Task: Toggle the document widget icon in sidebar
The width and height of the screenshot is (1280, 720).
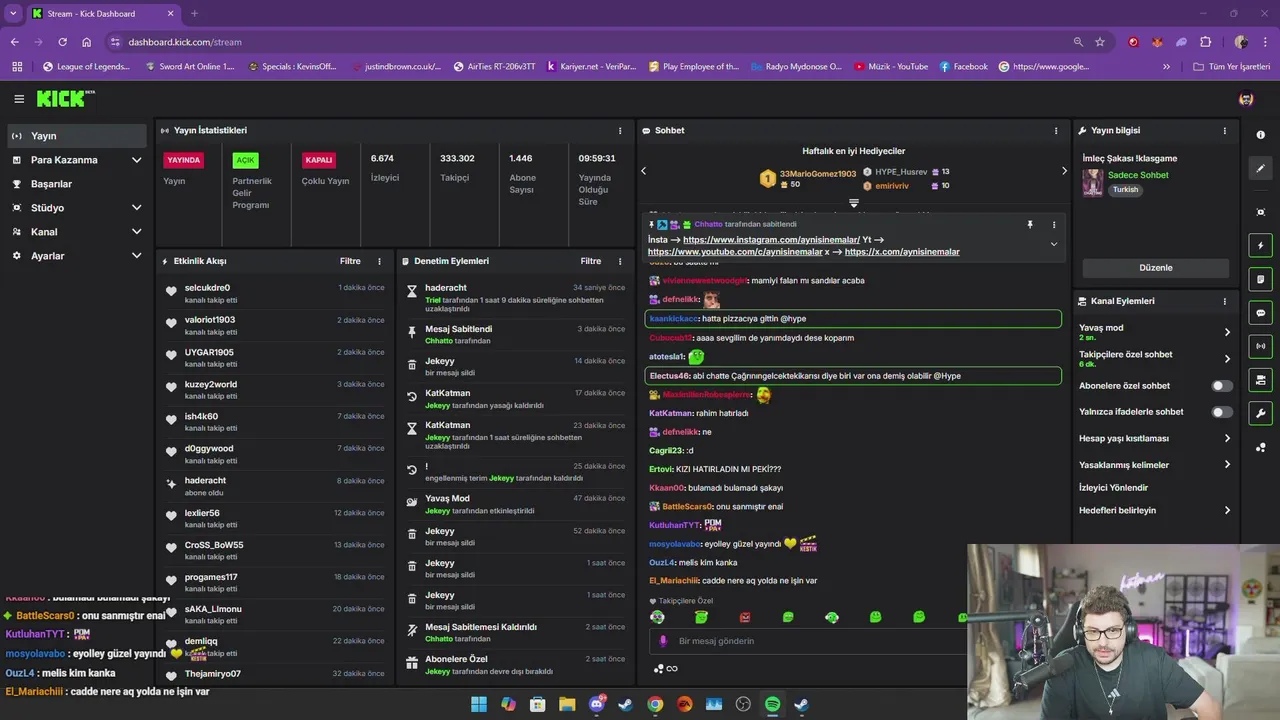Action: click(1260, 279)
